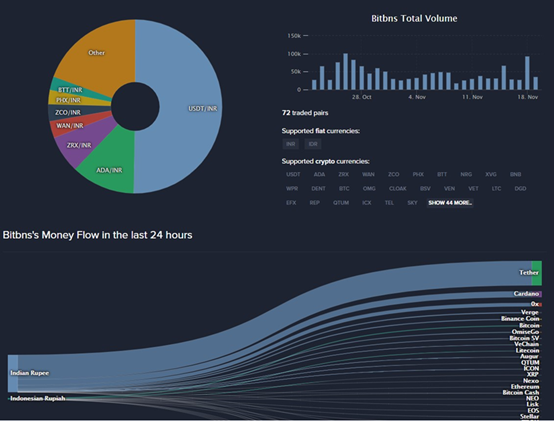Expand the SHOW 44 MORE currency list
The width and height of the screenshot is (554, 421).
tap(450, 203)
